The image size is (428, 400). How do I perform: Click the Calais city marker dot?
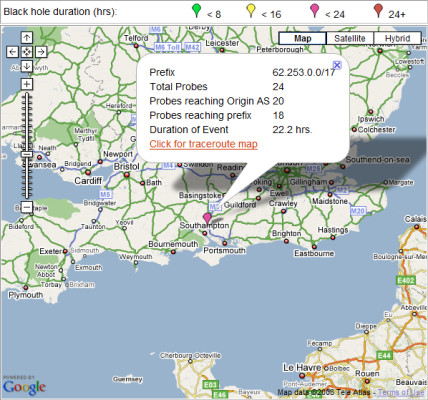click(x=416, y=227)
